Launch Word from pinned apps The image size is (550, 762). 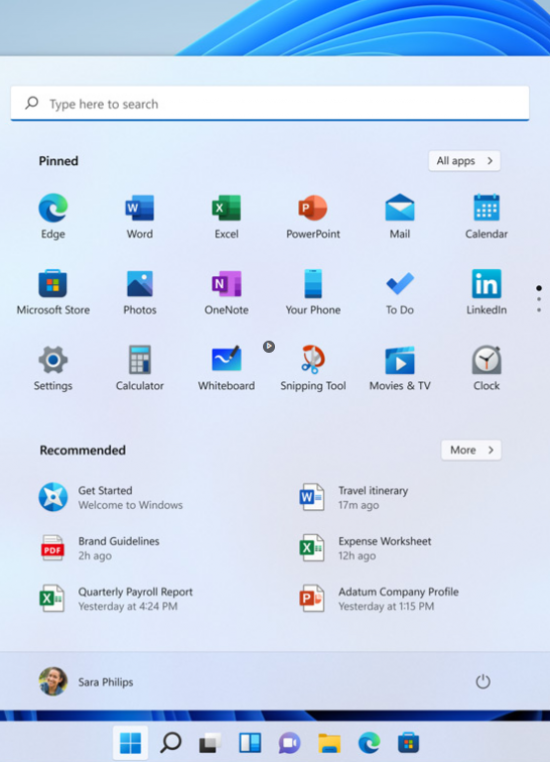pos(139,216)
